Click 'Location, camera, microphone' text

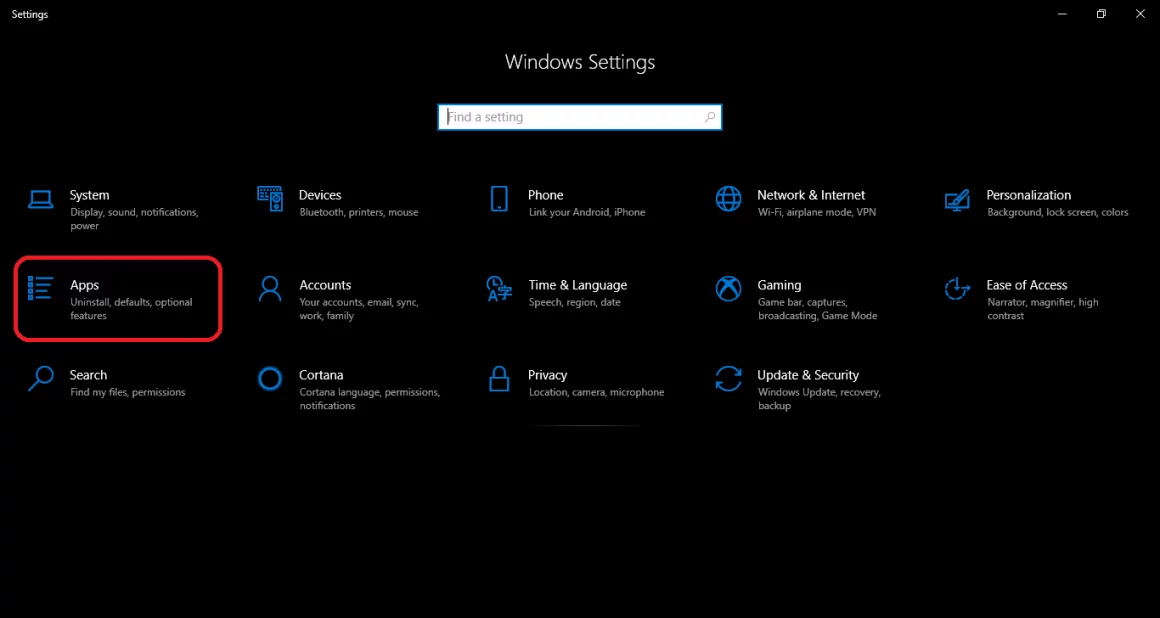pyautogui.click(x=596, y=392)
